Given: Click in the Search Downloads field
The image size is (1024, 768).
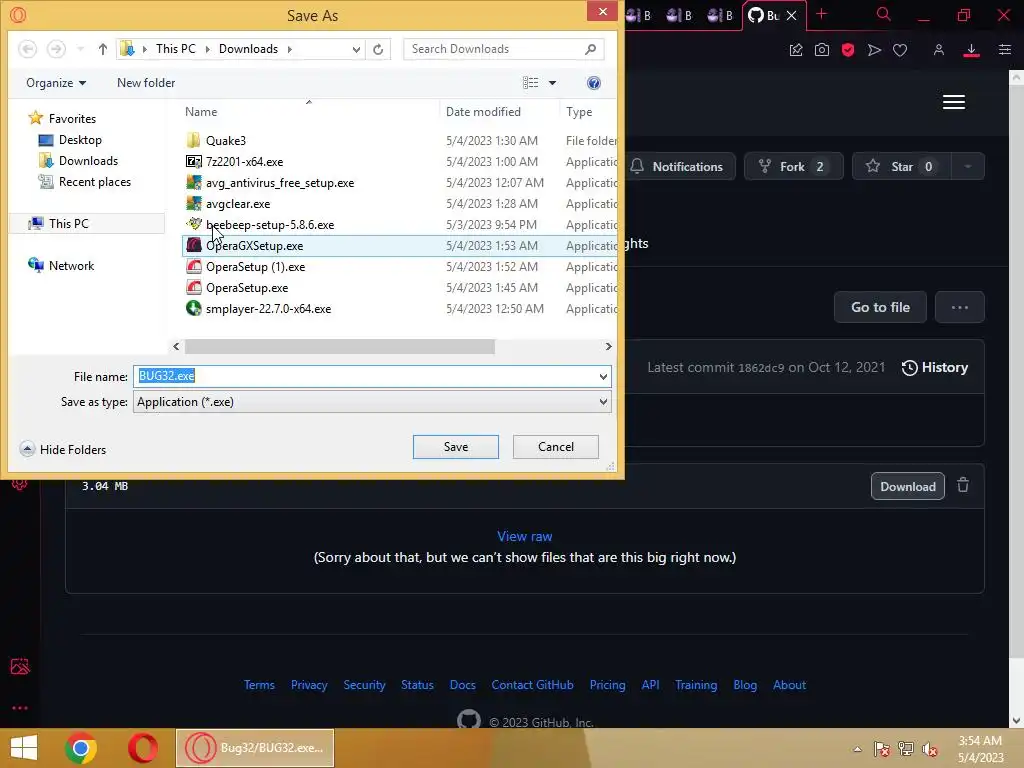Looking at the screenshot, I should pyautogui.click(x=503, y=49).
